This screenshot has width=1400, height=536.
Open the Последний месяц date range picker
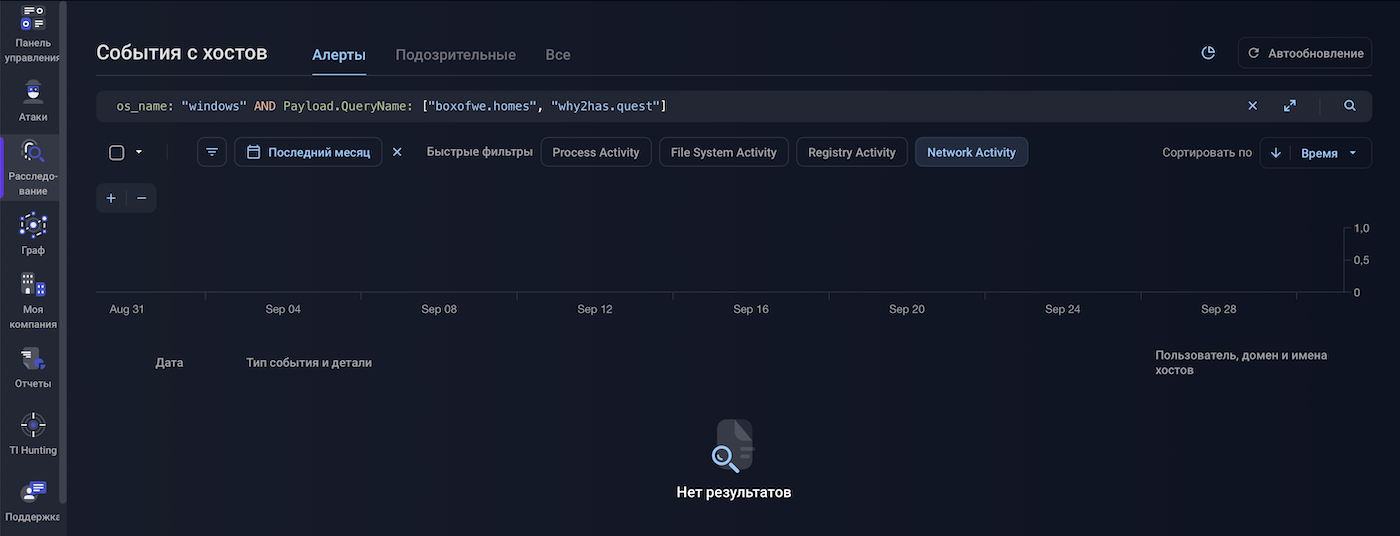pos(308,152)
